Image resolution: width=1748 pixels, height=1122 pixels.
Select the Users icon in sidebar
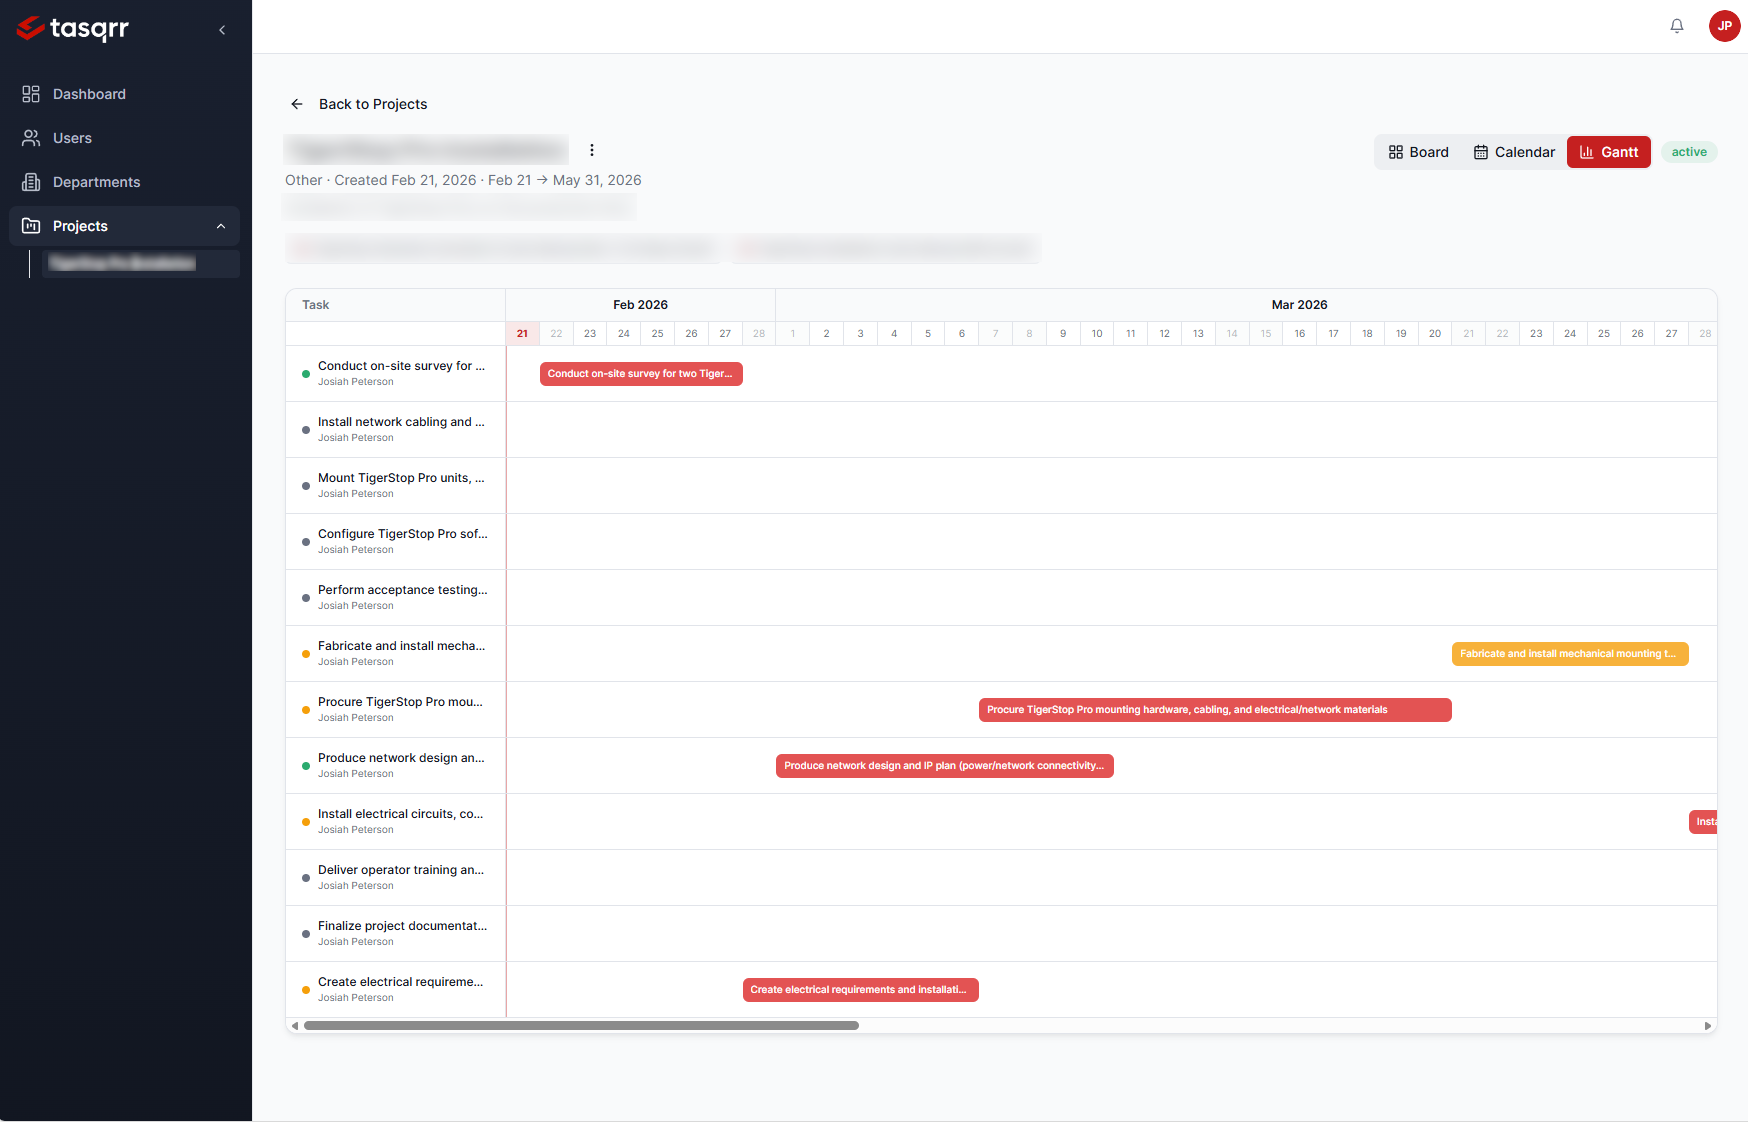31,138
